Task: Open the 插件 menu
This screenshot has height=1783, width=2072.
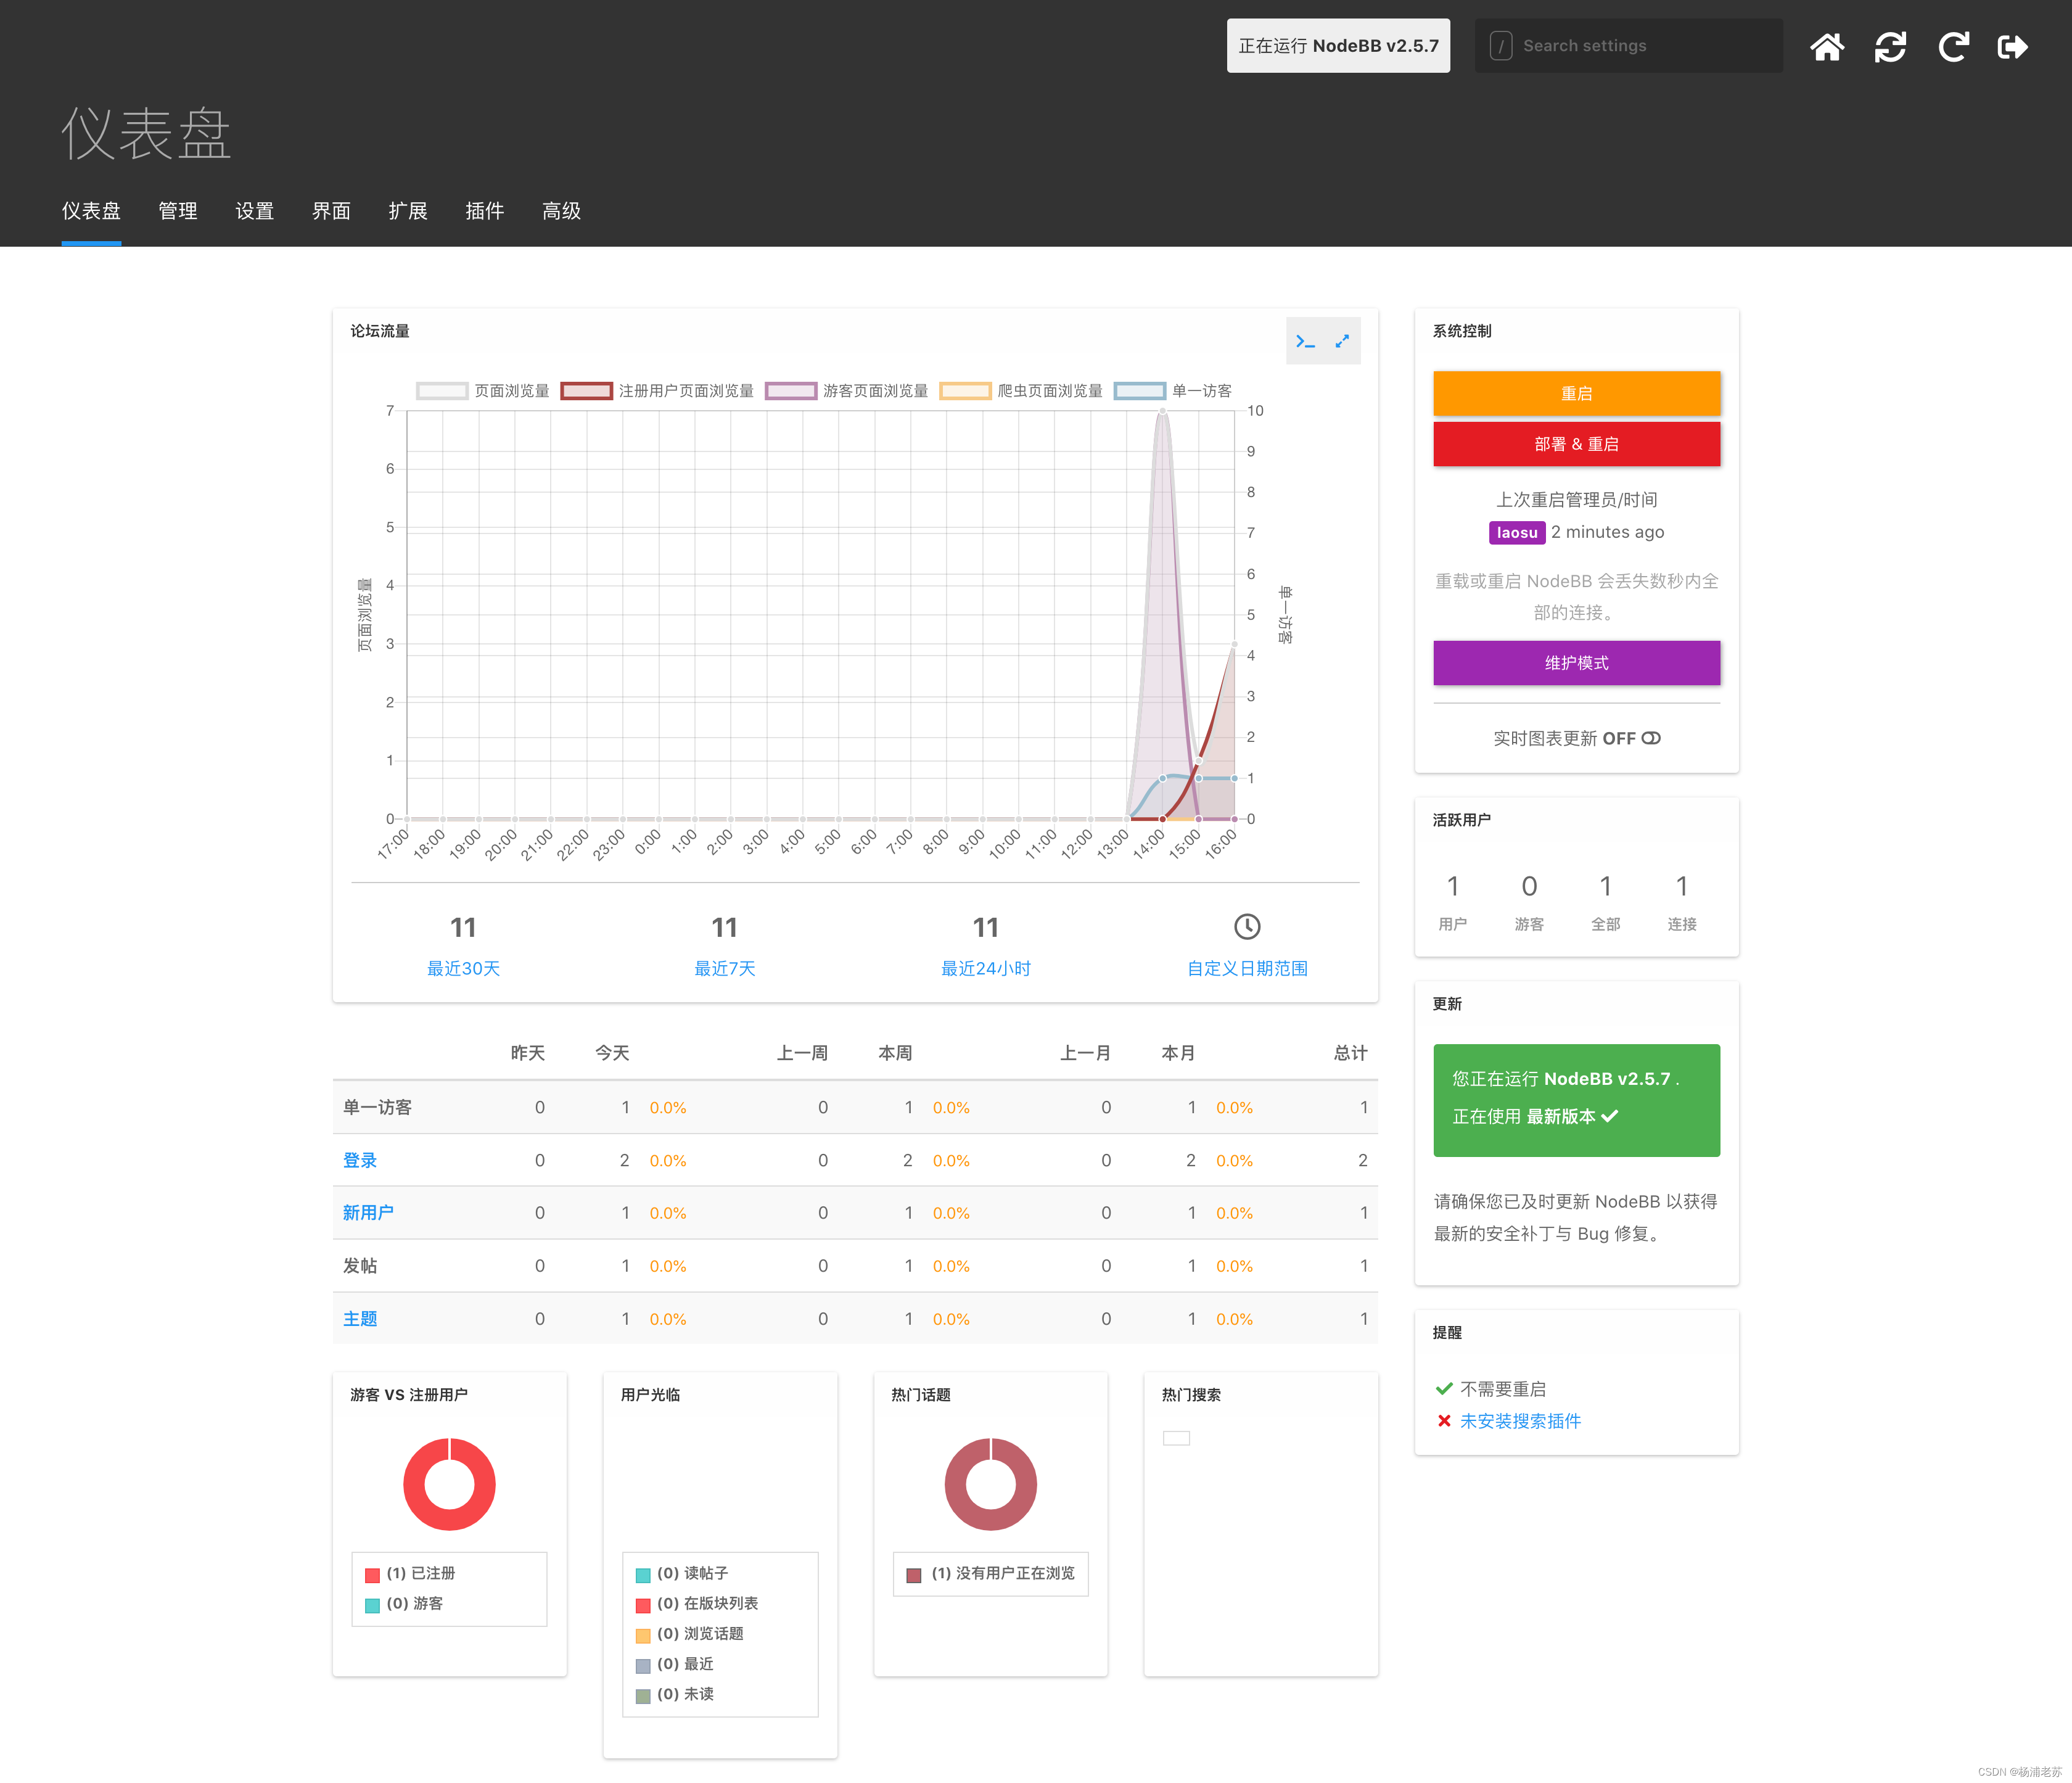Action: (484, 211)
